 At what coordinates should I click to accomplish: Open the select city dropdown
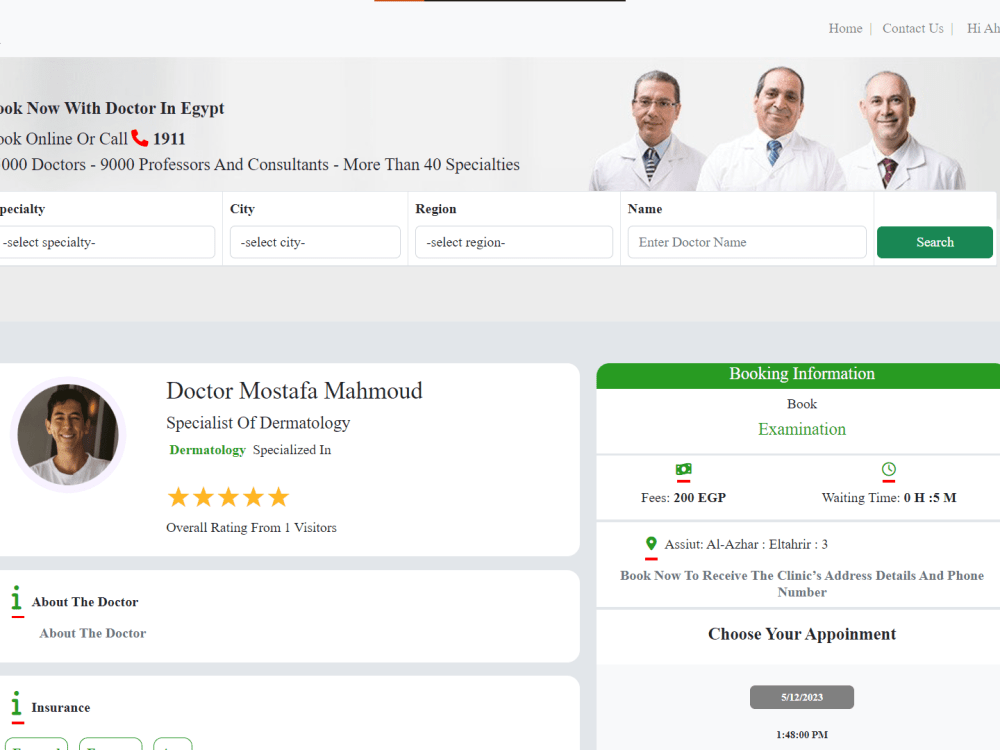coord(315,242)
